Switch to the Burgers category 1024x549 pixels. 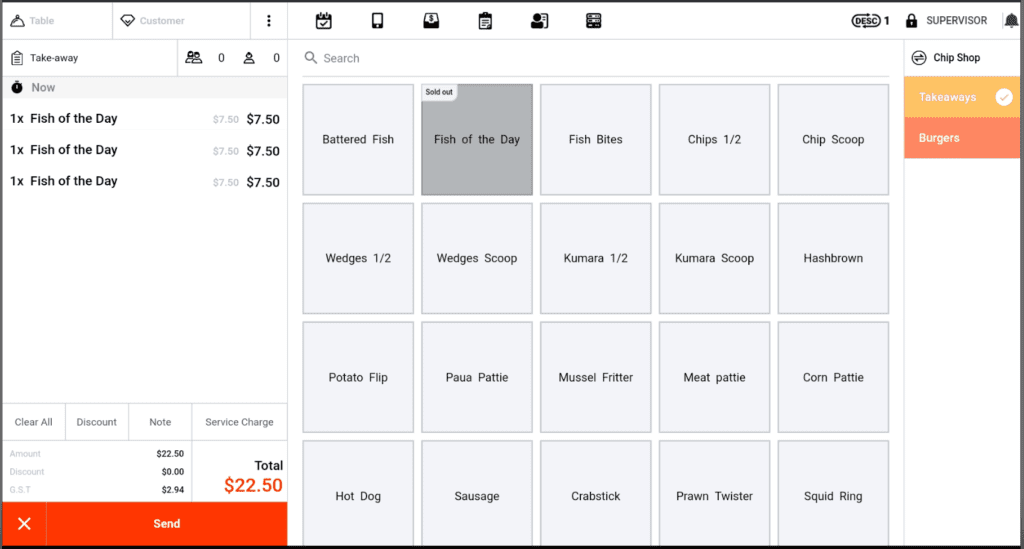[961, 138]
